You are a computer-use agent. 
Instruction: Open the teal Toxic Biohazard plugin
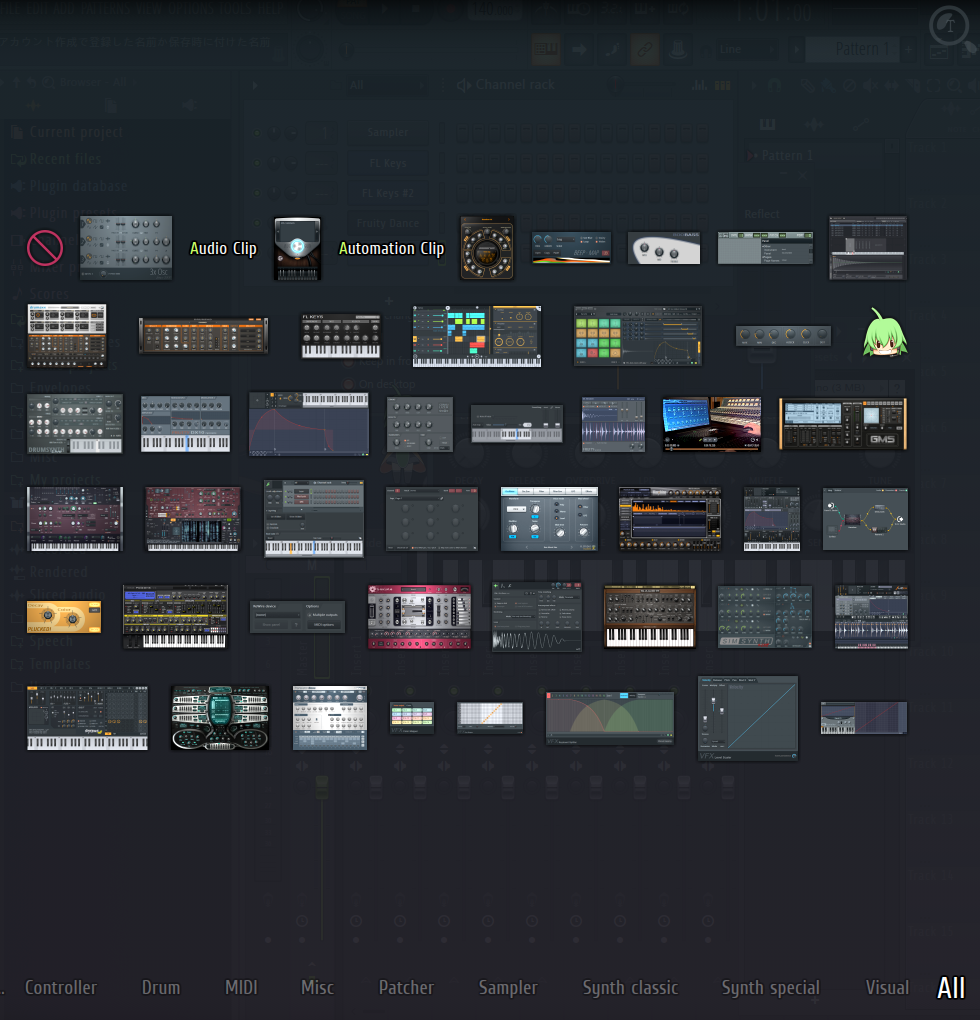click(220, 718)
